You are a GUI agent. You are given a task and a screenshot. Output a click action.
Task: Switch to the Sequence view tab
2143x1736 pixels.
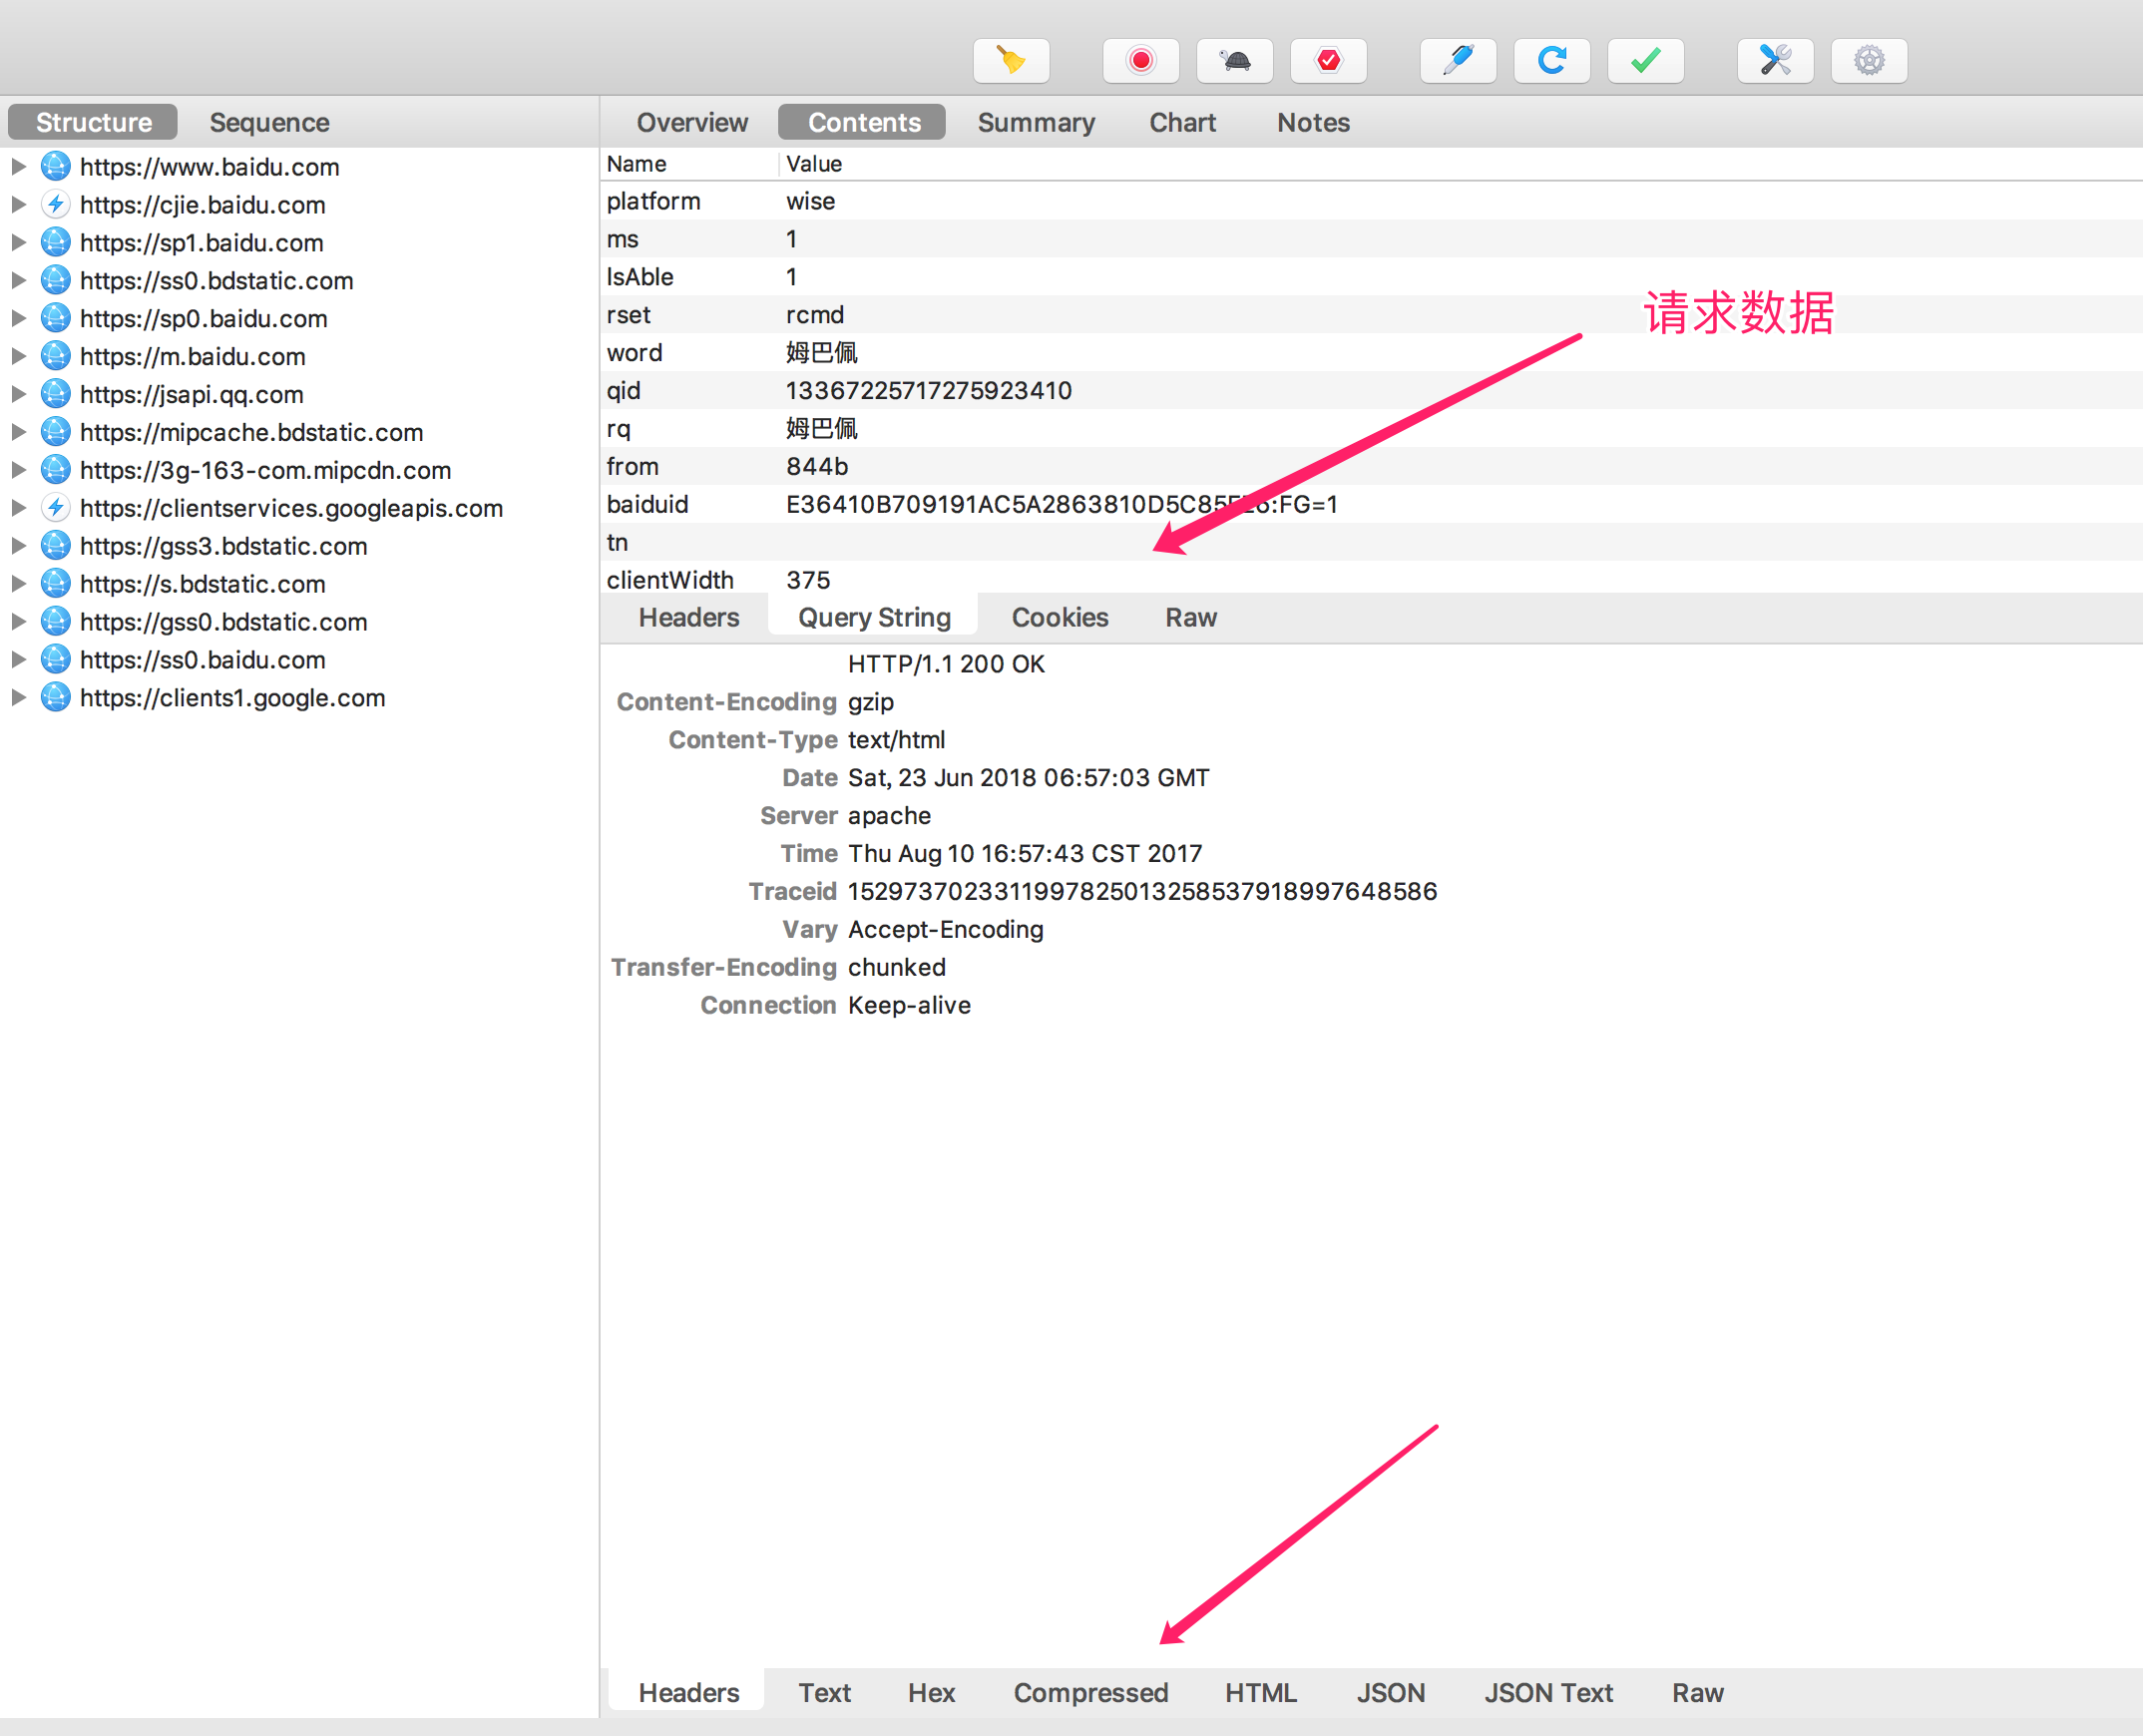coord(269,122)
